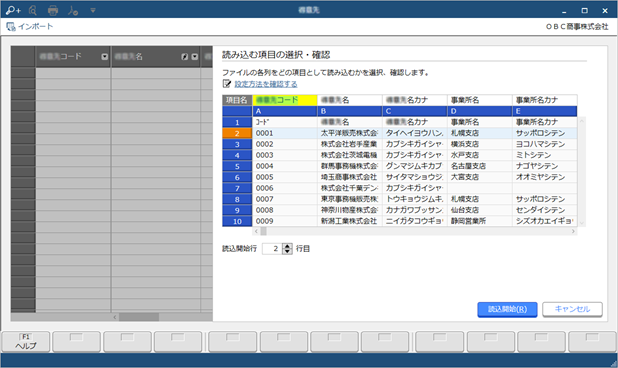
Task: Click the printer icon in title bar
Action: (x=53, y=10)
